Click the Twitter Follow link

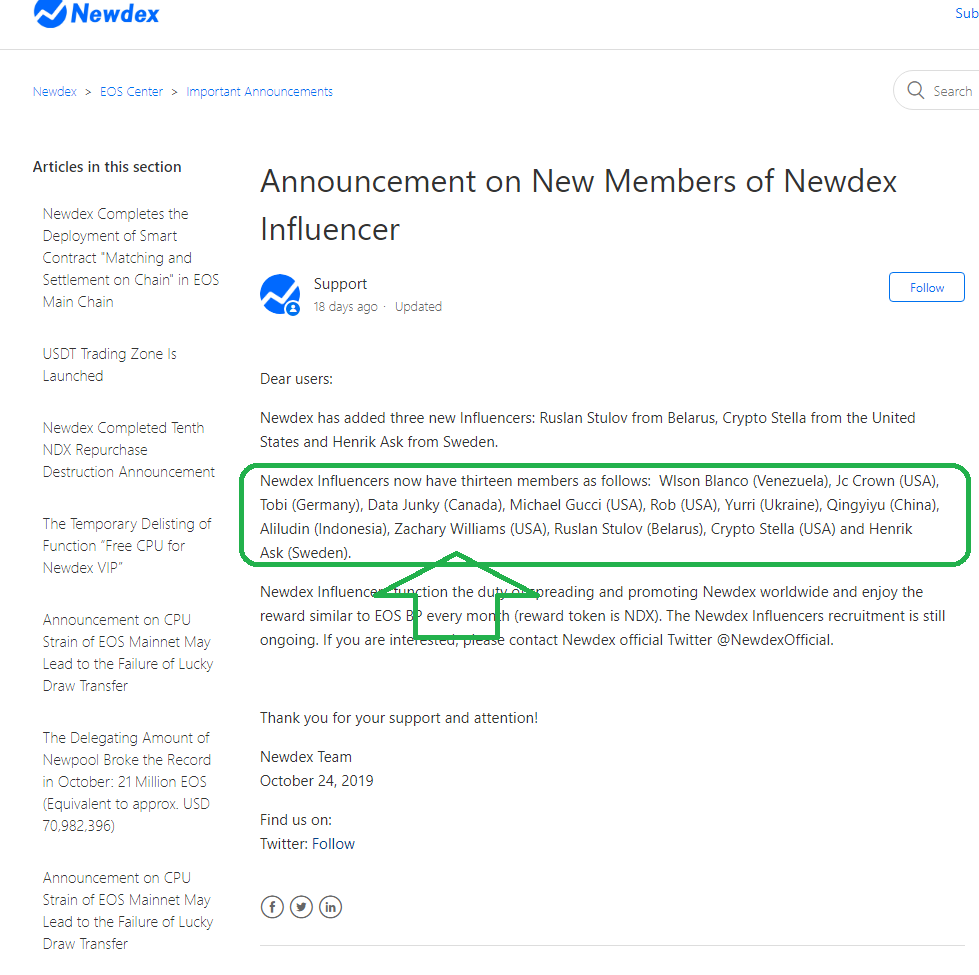point(333,844)
